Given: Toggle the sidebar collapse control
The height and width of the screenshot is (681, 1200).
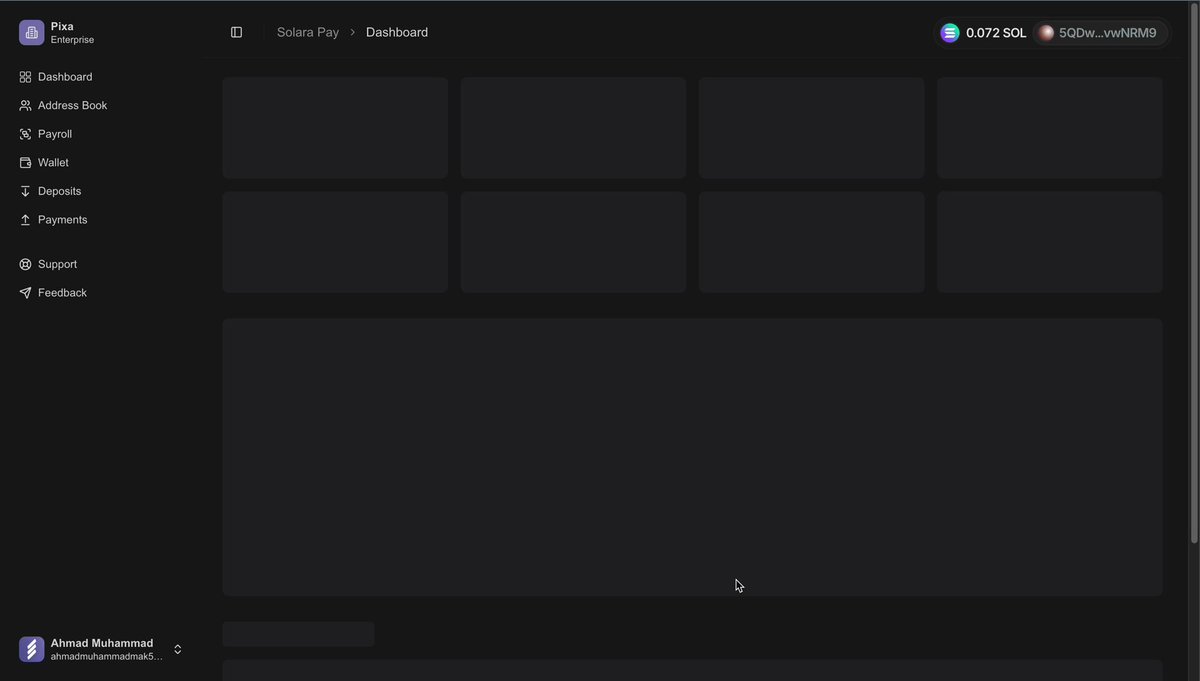Looking at the screenshot, I should (x=236, y=31).
